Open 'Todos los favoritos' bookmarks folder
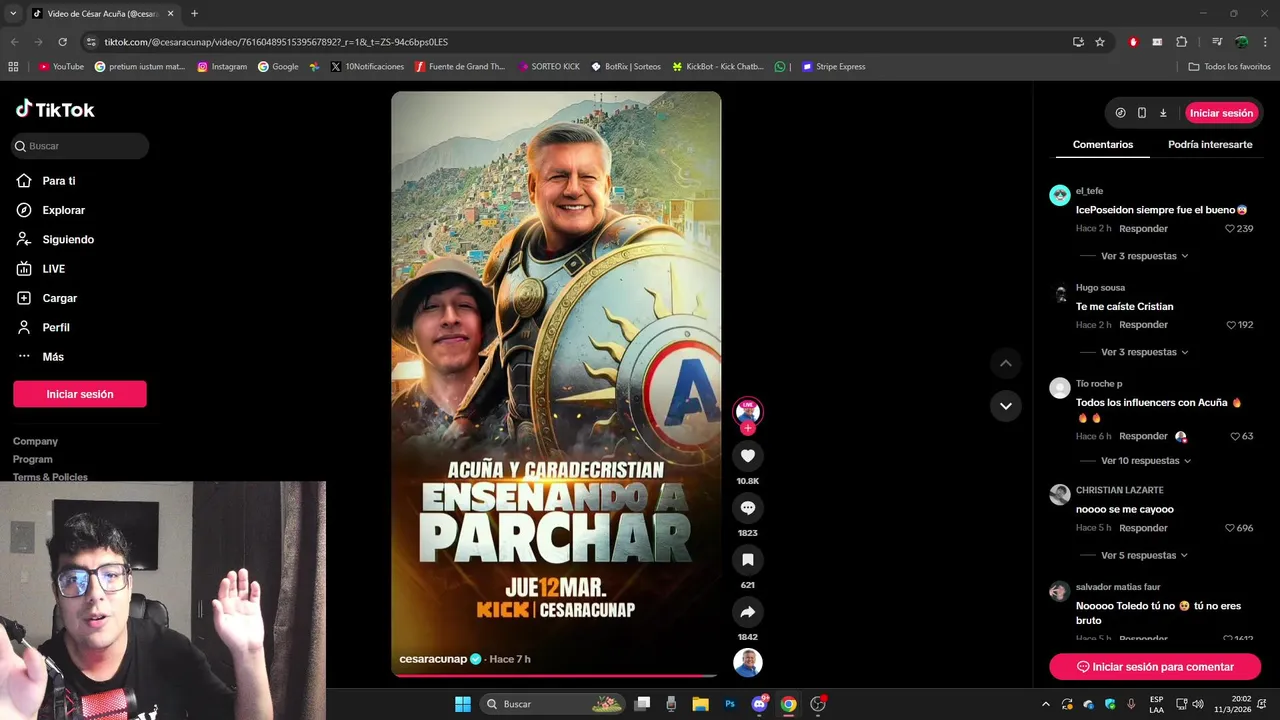Screen dimensions: 1280x720 pos(1229,67)
